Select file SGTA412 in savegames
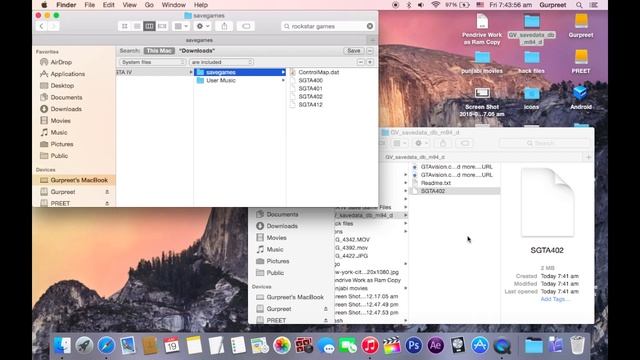Viewport: 640px width, 360px height. click(310, 105)
